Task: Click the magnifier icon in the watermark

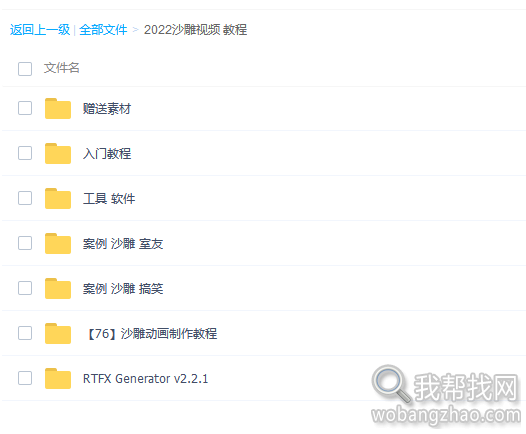Action: pyautogui.click(x=391, y=383)
